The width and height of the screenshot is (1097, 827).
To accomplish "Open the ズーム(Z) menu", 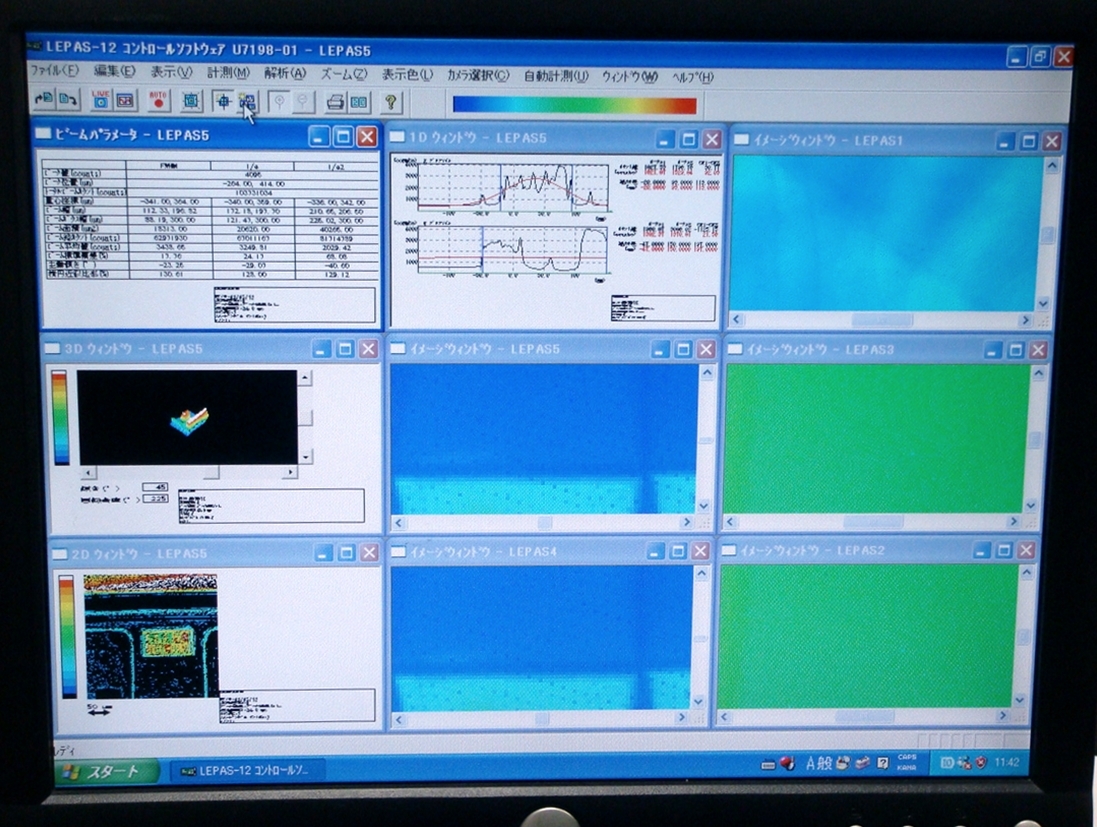I will 344,73.
